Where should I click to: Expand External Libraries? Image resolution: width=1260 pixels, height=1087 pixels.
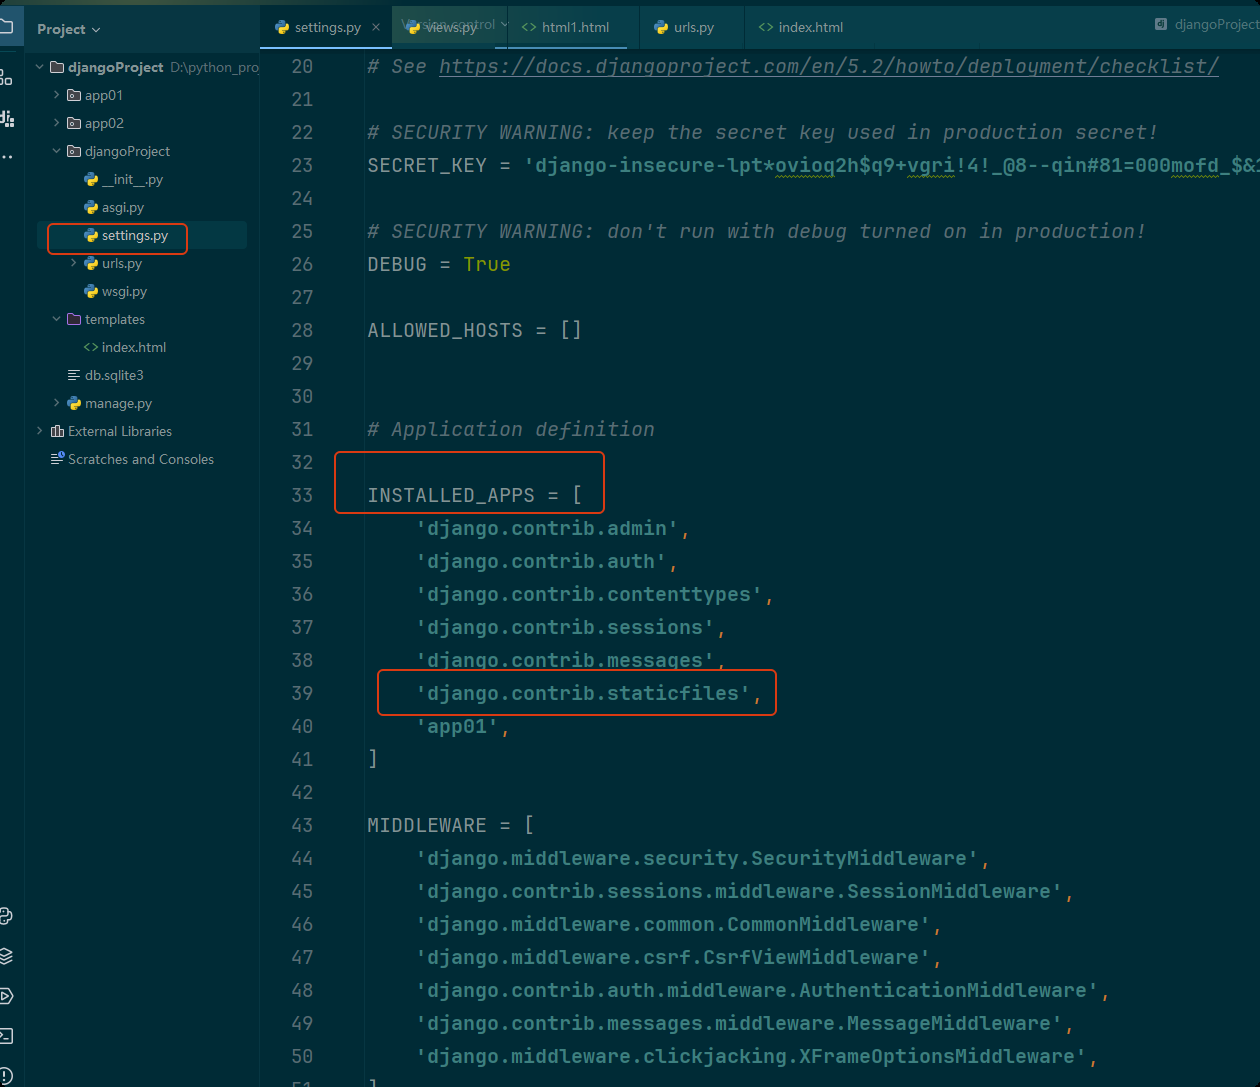tap(40, 431)
